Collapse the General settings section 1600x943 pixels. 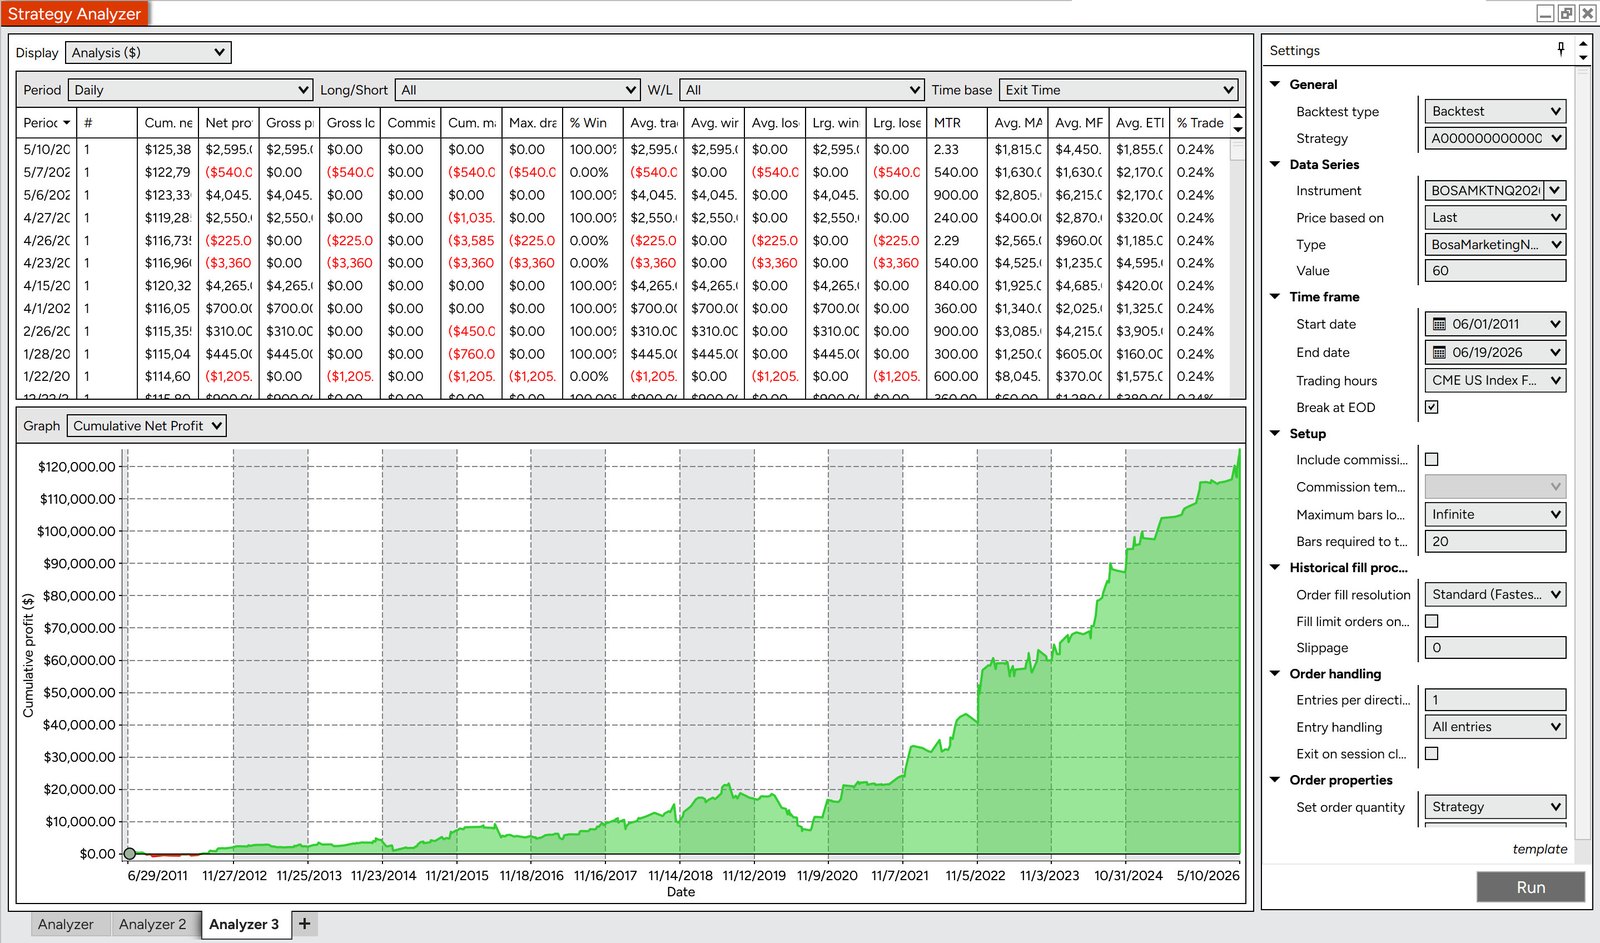coord(1275,84)
